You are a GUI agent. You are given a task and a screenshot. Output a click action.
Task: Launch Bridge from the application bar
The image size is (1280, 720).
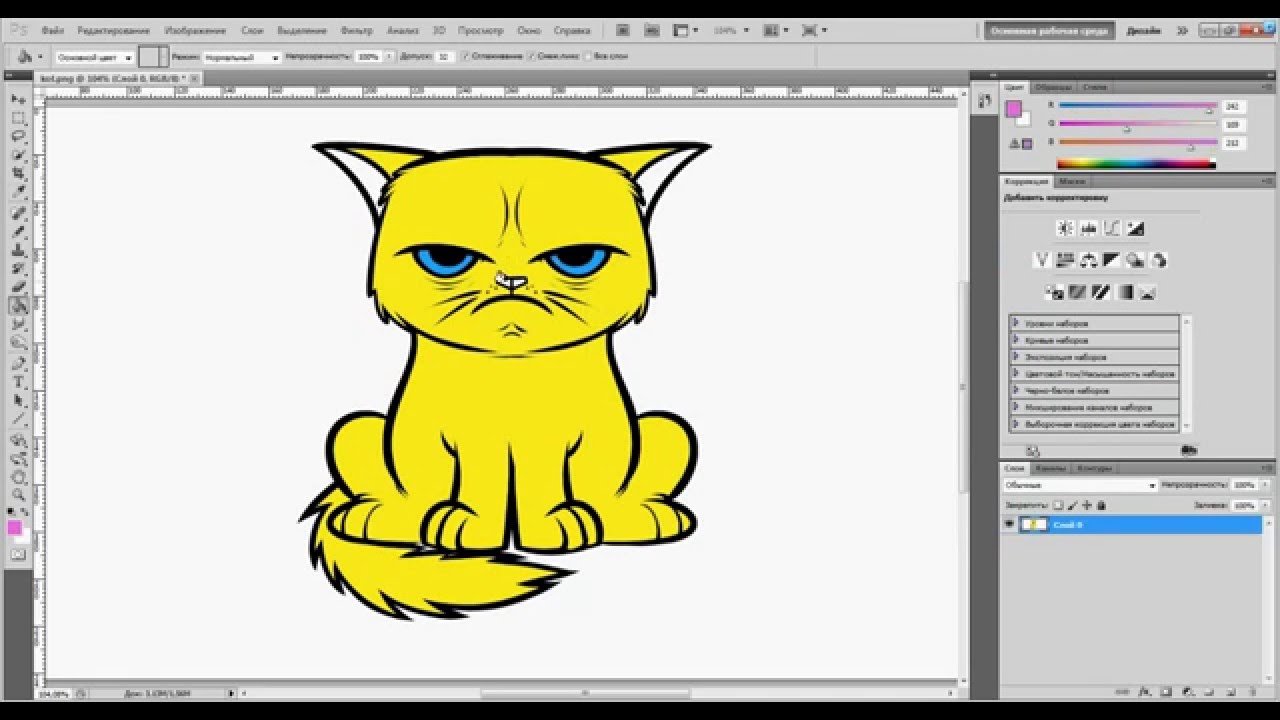click(x=621, y=30)
